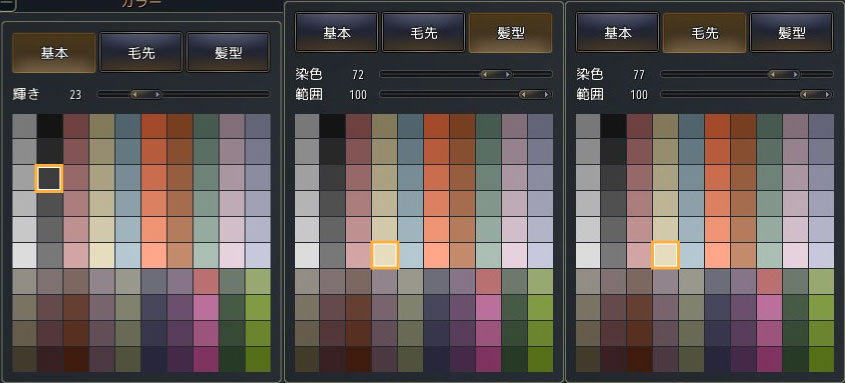This screenshot has height=383, width=845.
Task: Click the 範囲 slider handle below 染色 72
Action: coord(535,95)
